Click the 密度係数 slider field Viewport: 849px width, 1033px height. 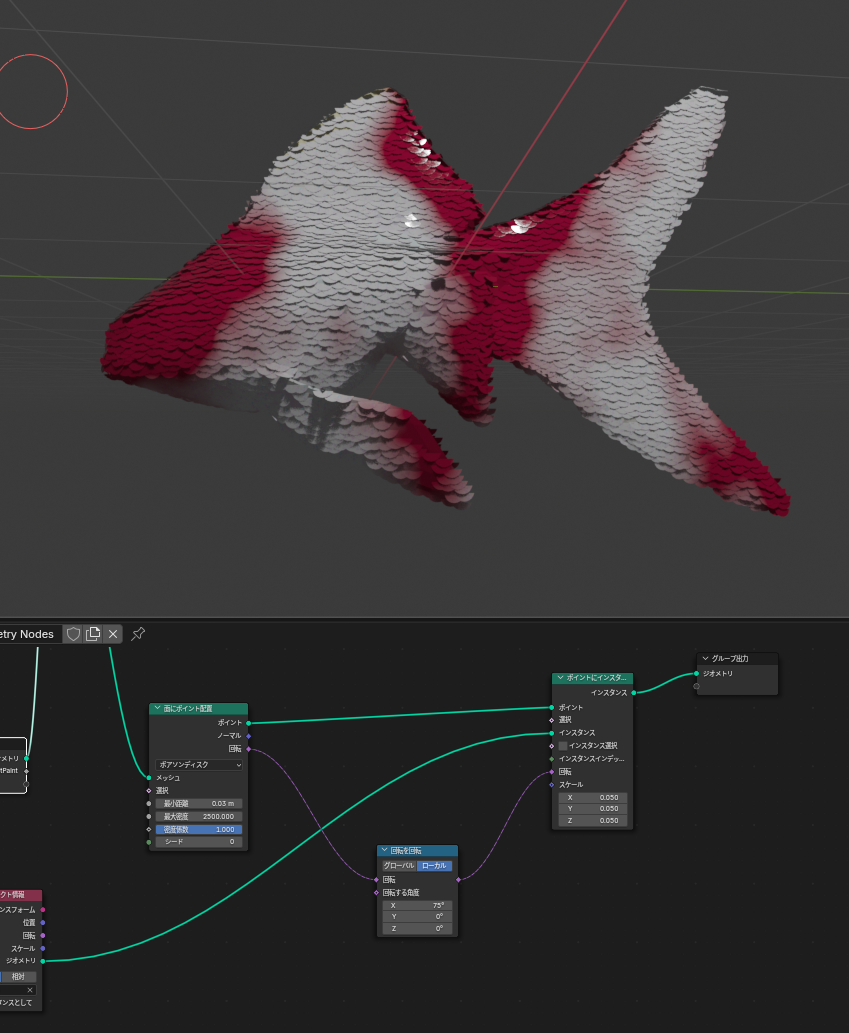coord(199,829)
